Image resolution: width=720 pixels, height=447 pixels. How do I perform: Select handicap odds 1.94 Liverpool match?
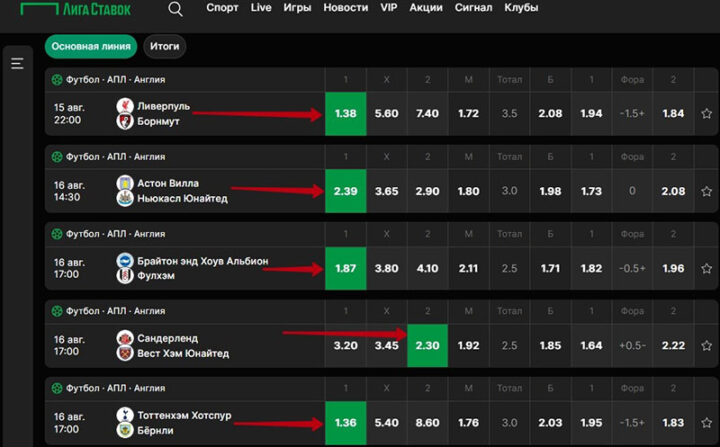point(591,114)
